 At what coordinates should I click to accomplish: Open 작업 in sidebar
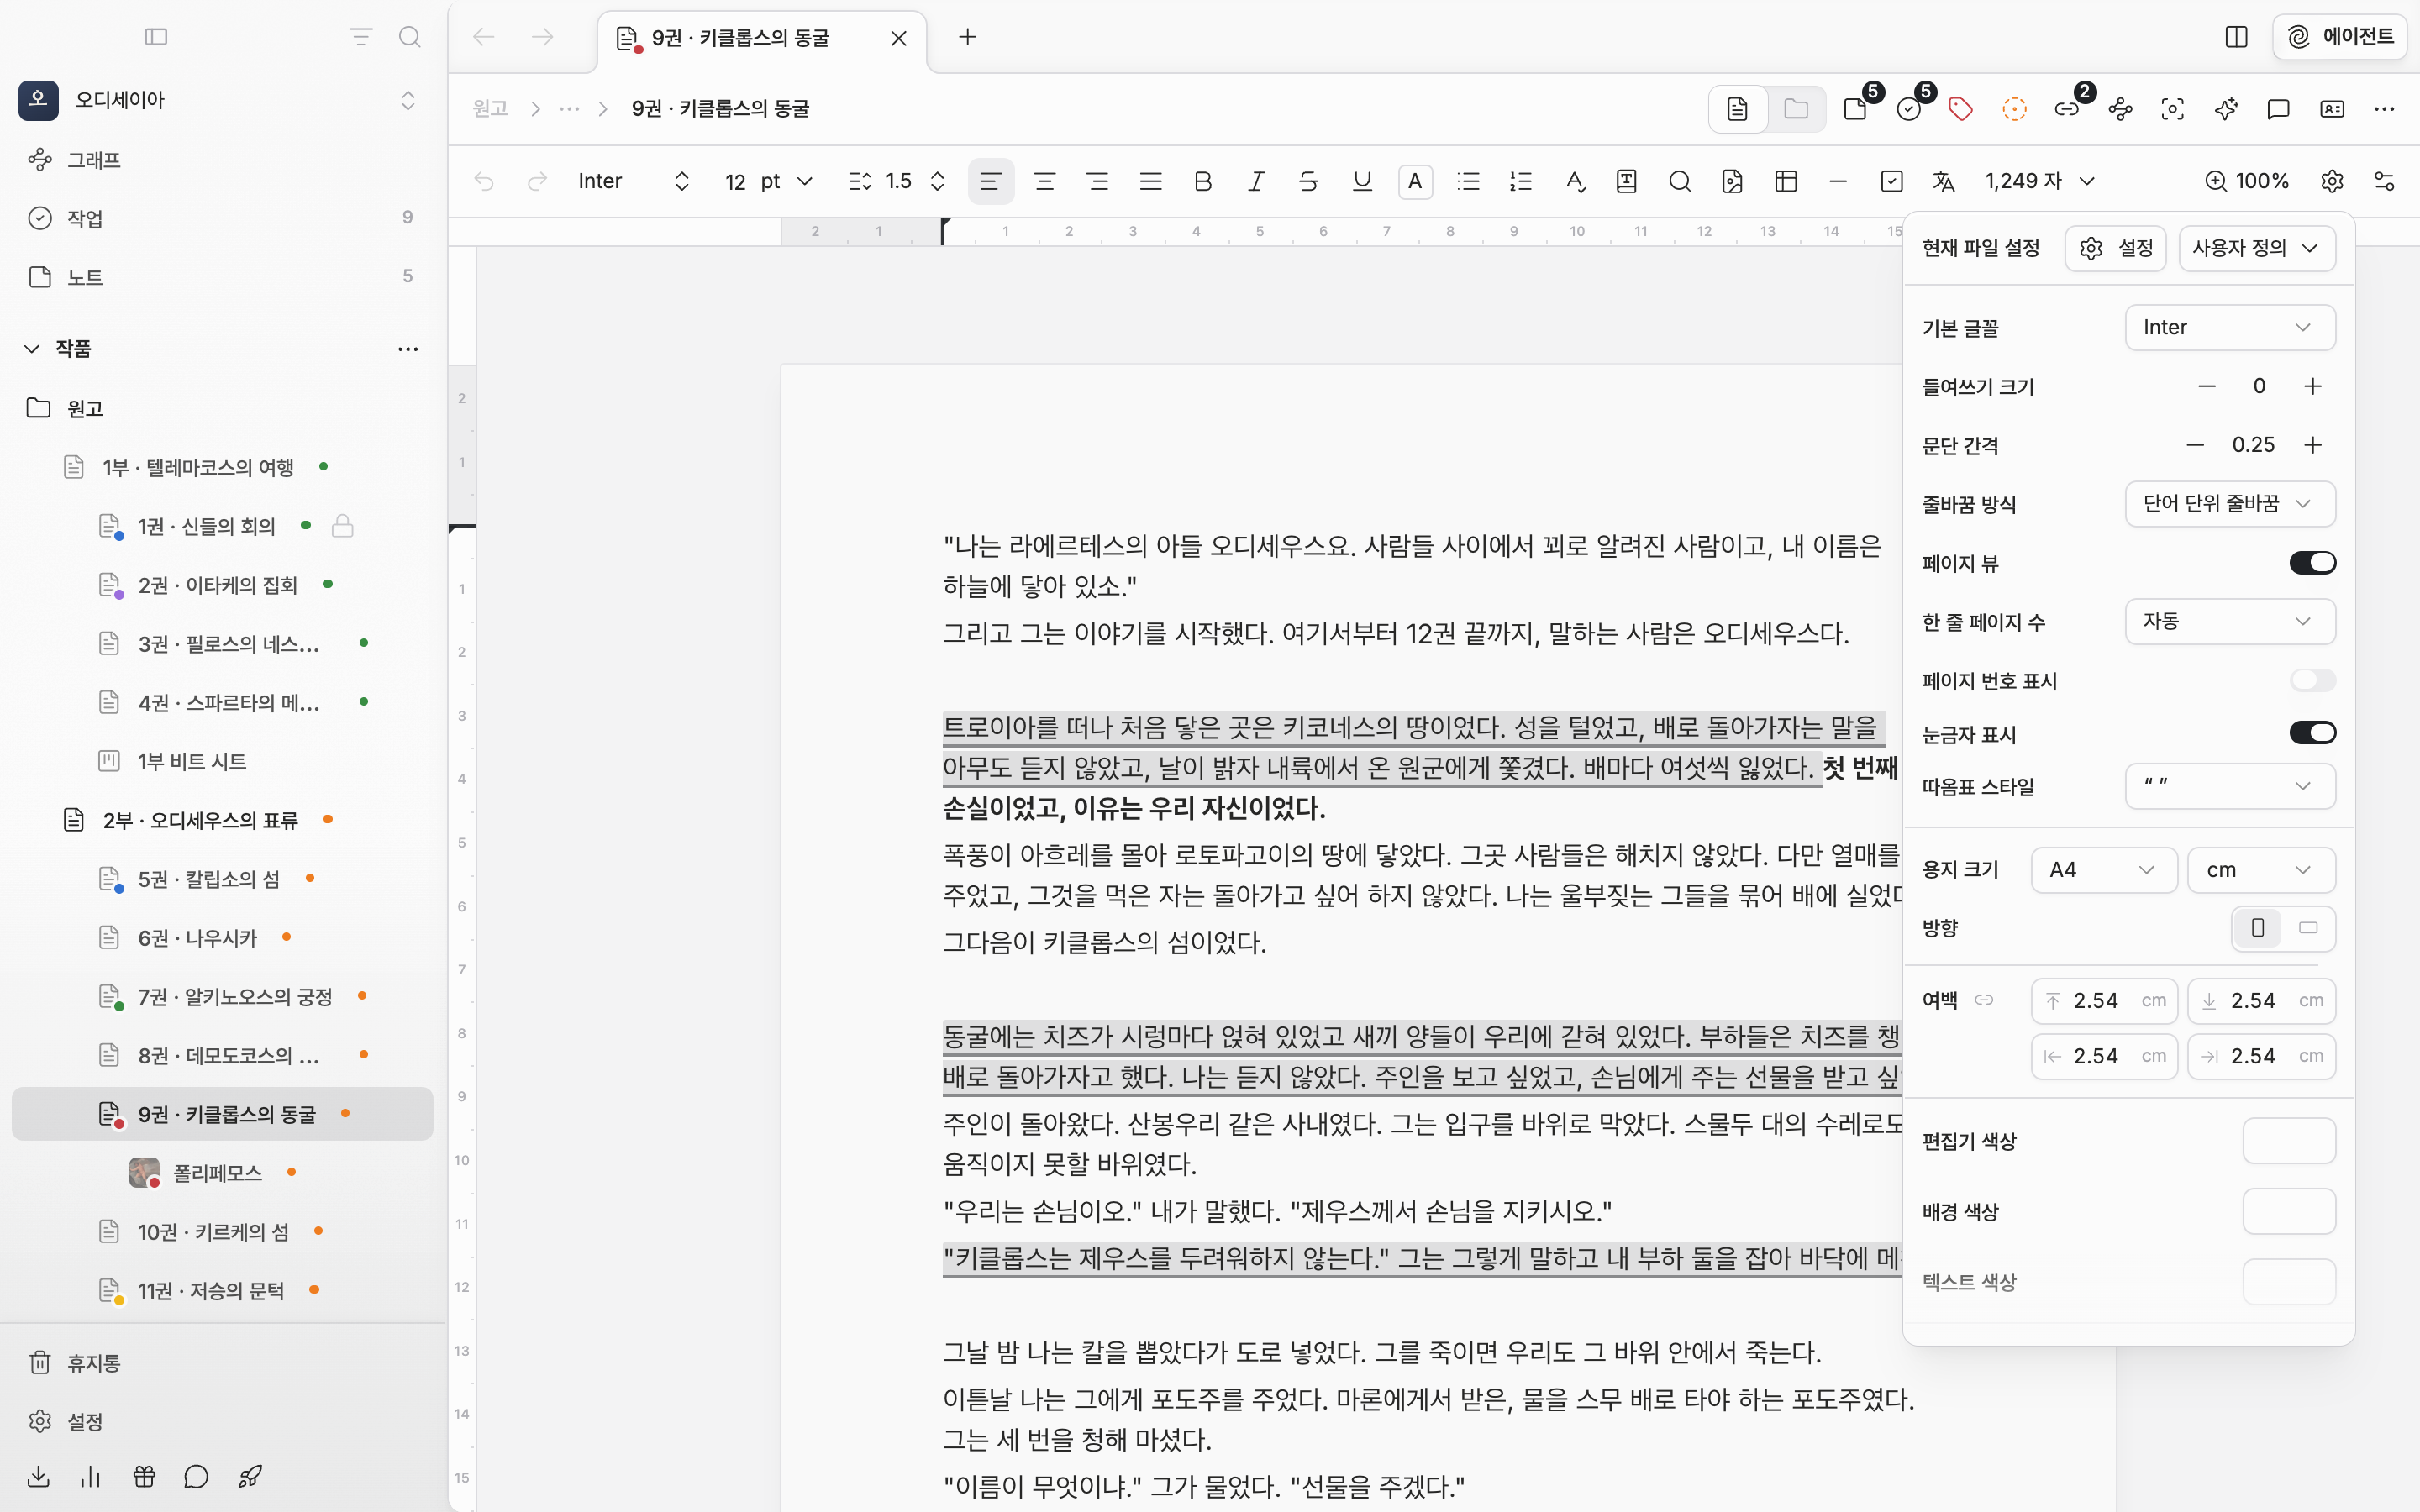tap(222, 218)
